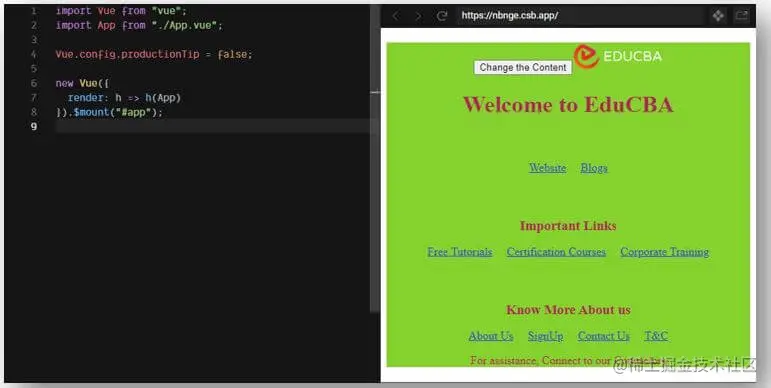Click line number 9 in gutter
Screen dimensions: 771x388
tap(33, 126)
